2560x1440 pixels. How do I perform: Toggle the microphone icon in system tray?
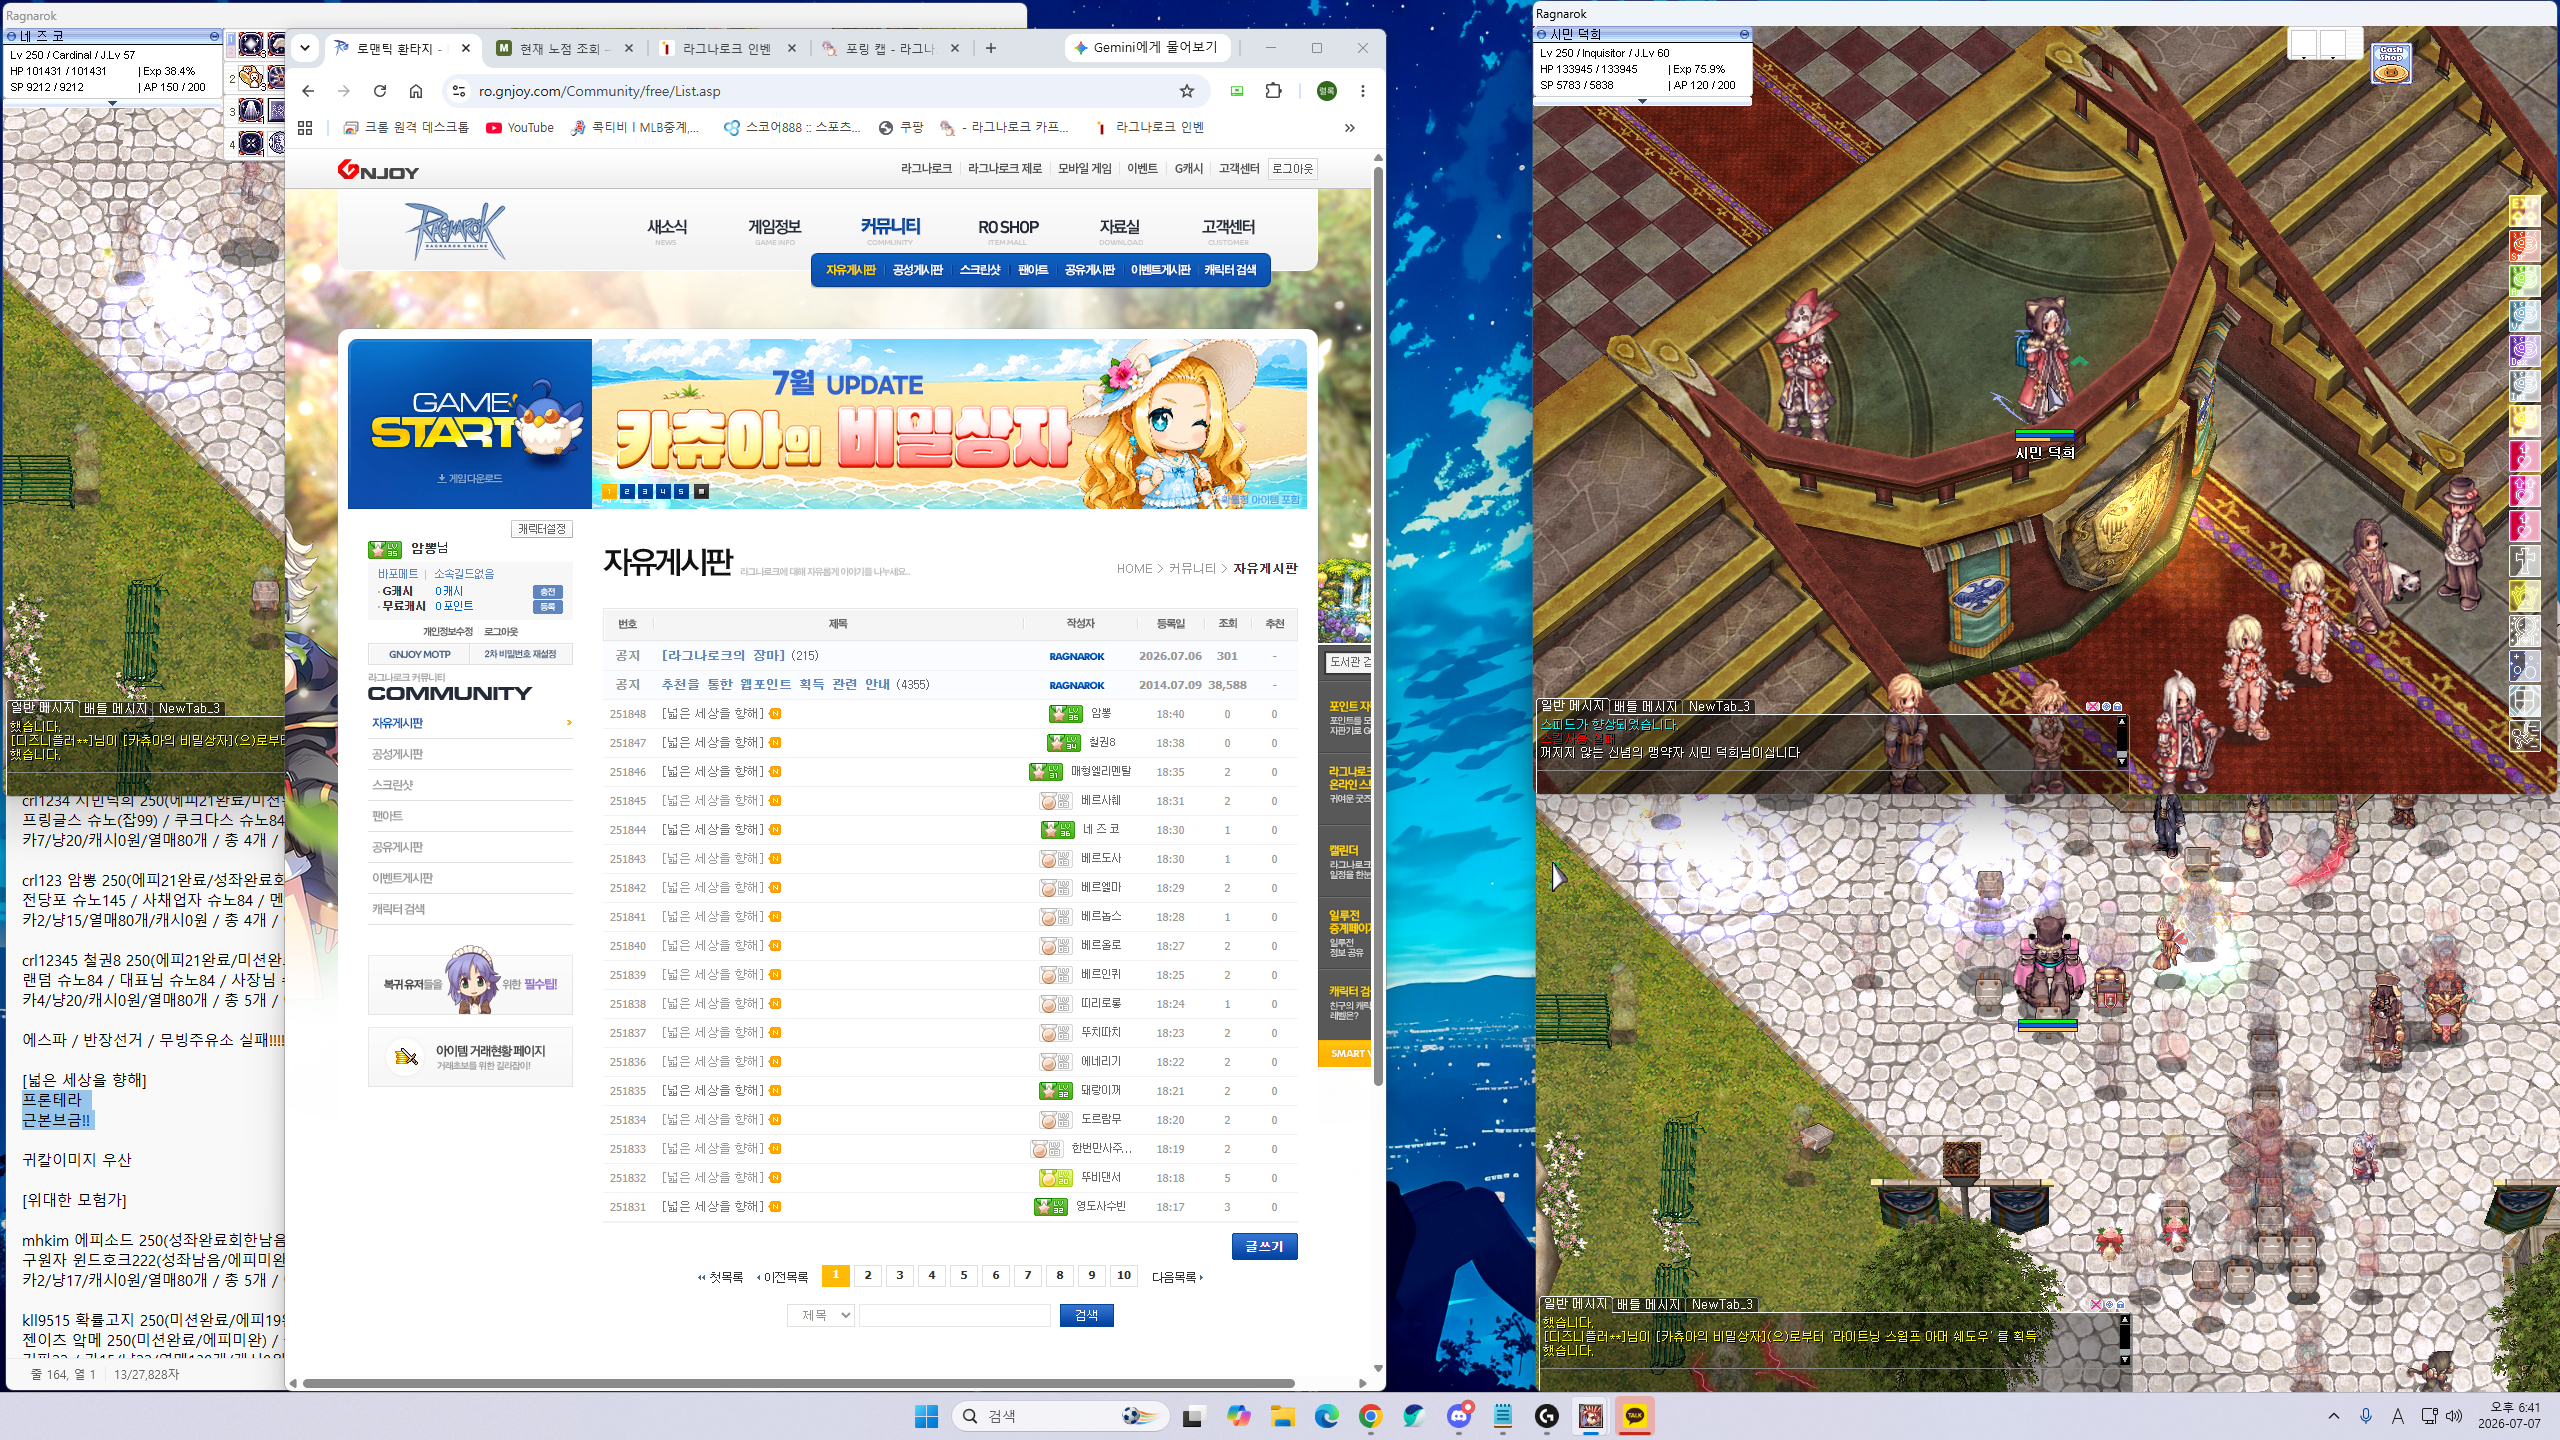click(2366, 1416)
